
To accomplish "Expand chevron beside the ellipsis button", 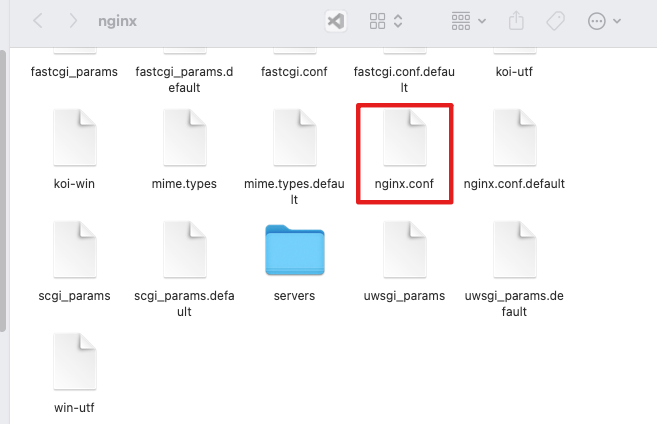I will 617,21.
